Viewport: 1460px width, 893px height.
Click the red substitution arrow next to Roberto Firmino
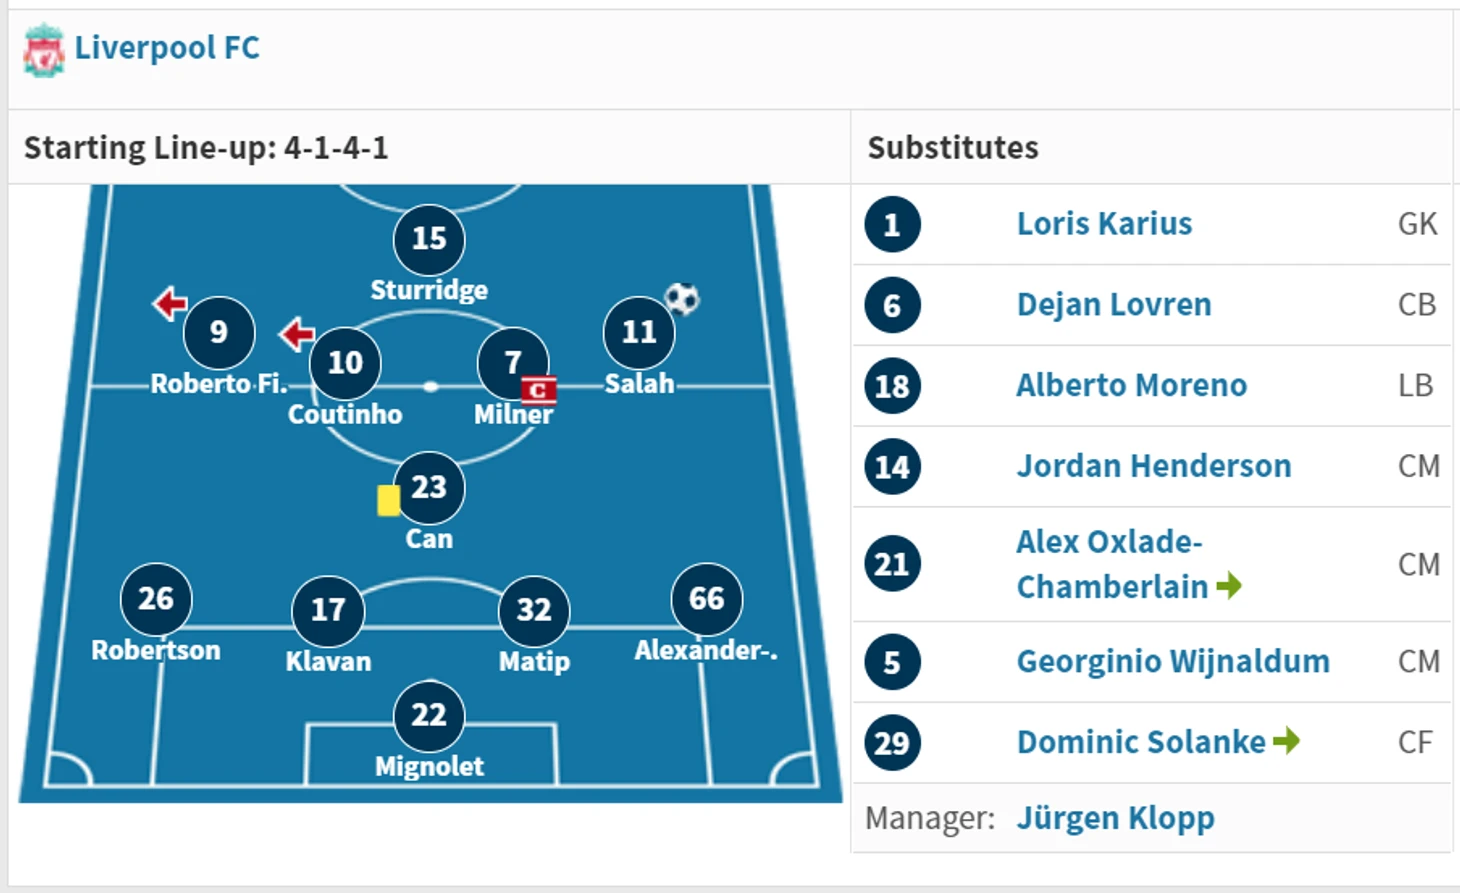pos(170,303)
